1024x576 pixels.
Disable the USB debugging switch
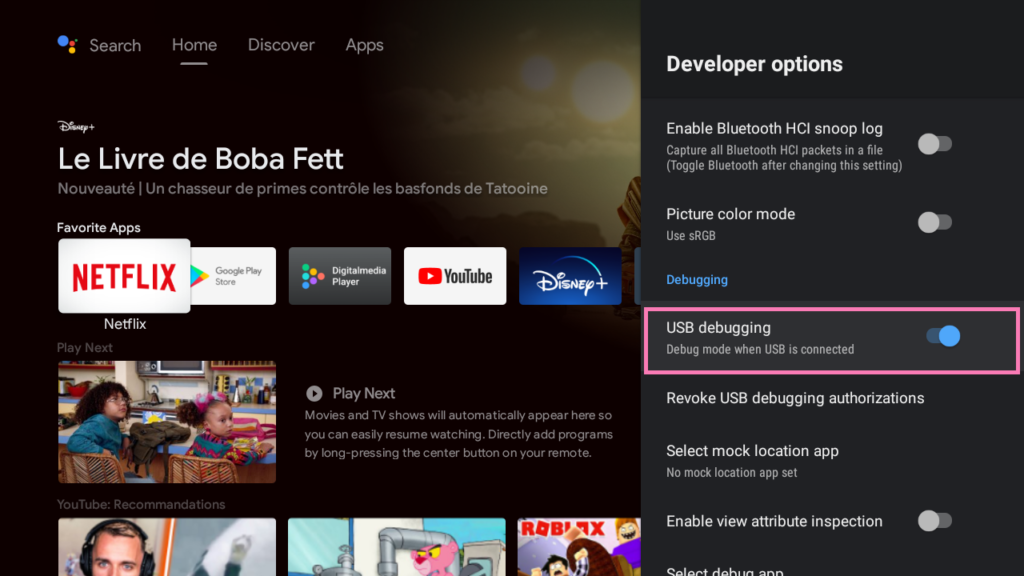click(x=943, y=336)
